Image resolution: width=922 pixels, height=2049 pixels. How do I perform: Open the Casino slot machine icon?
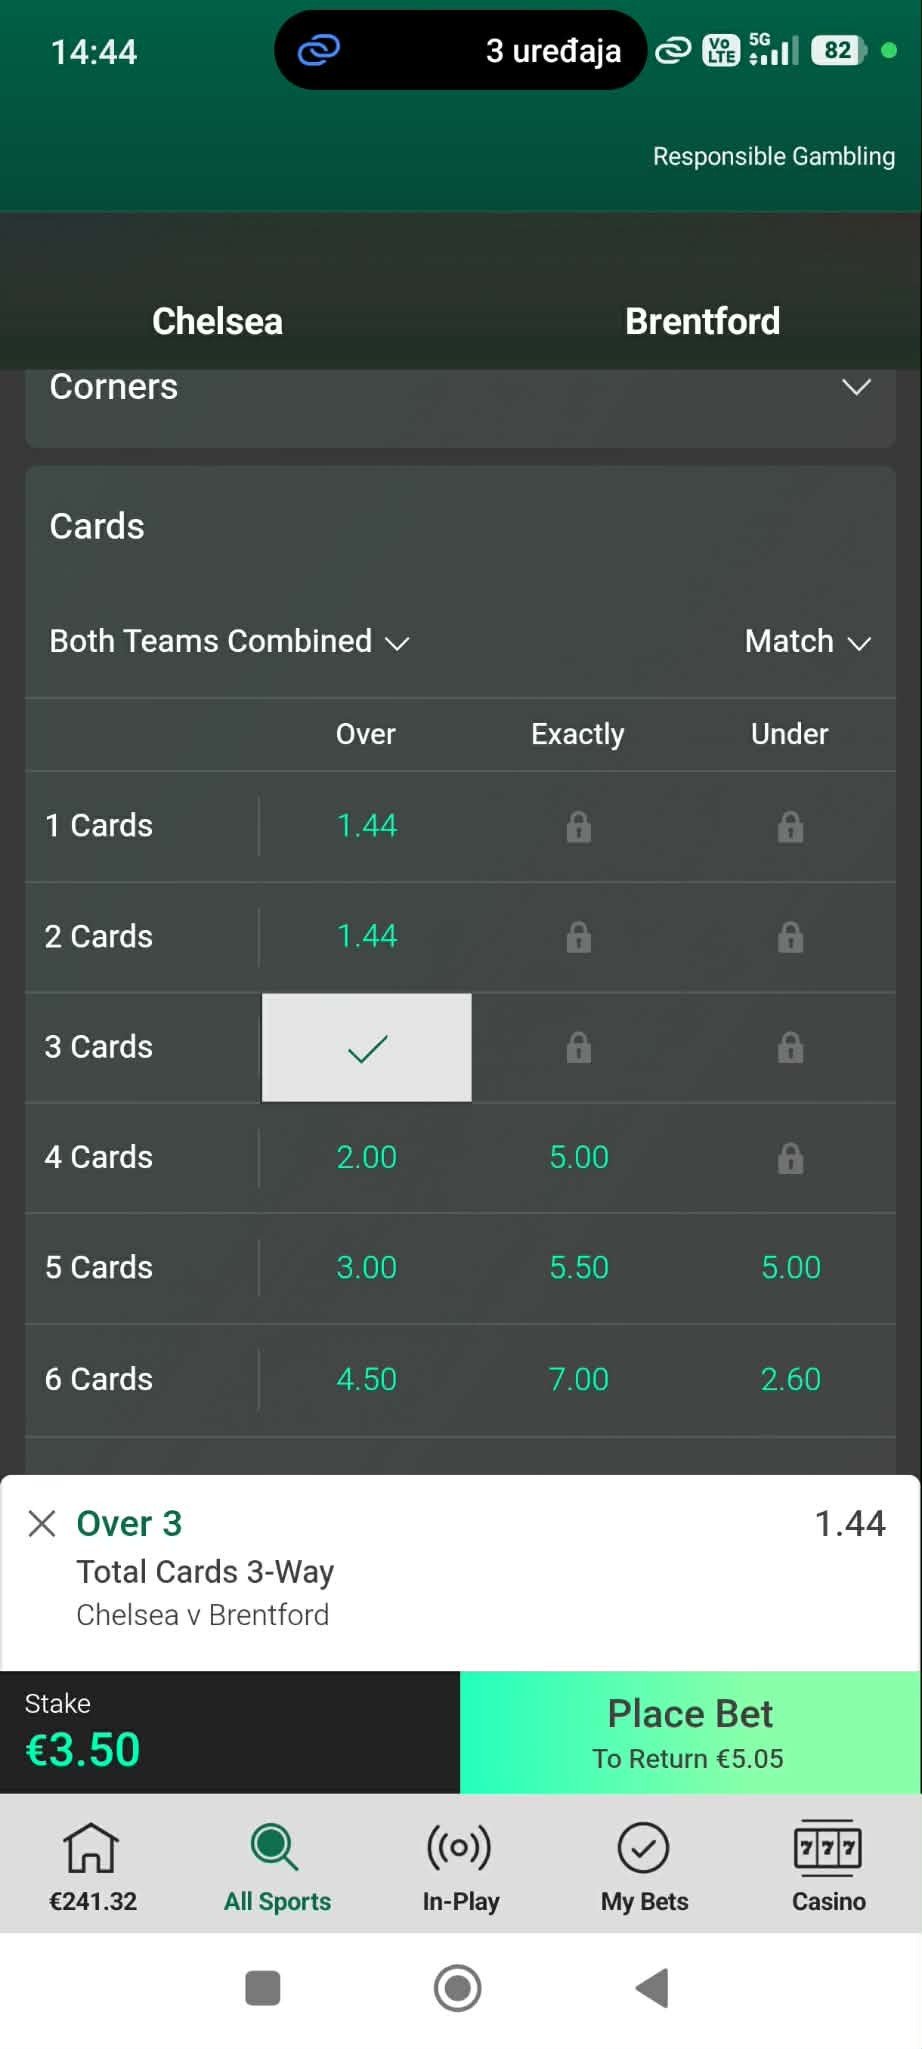pos(828,1847)
